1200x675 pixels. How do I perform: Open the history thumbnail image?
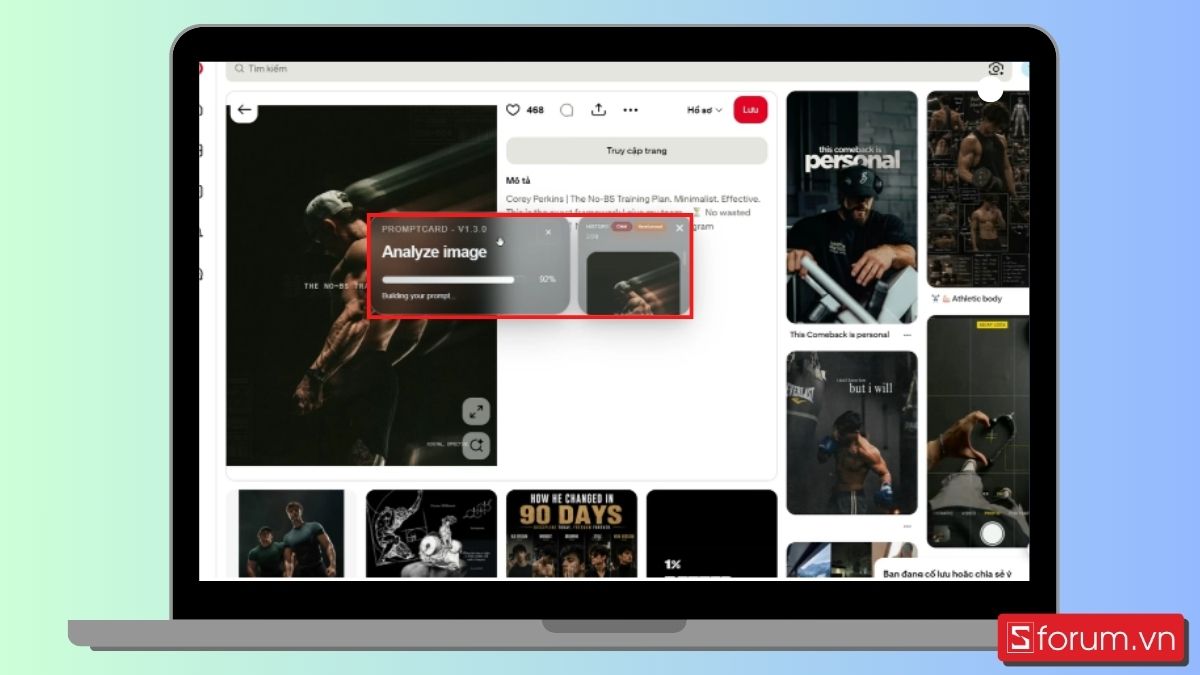(x=633, y=283)
